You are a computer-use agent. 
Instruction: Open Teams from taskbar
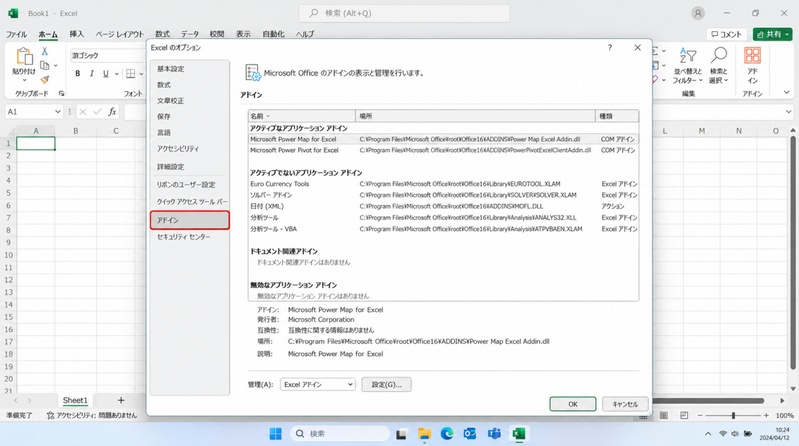coord(494,434)
